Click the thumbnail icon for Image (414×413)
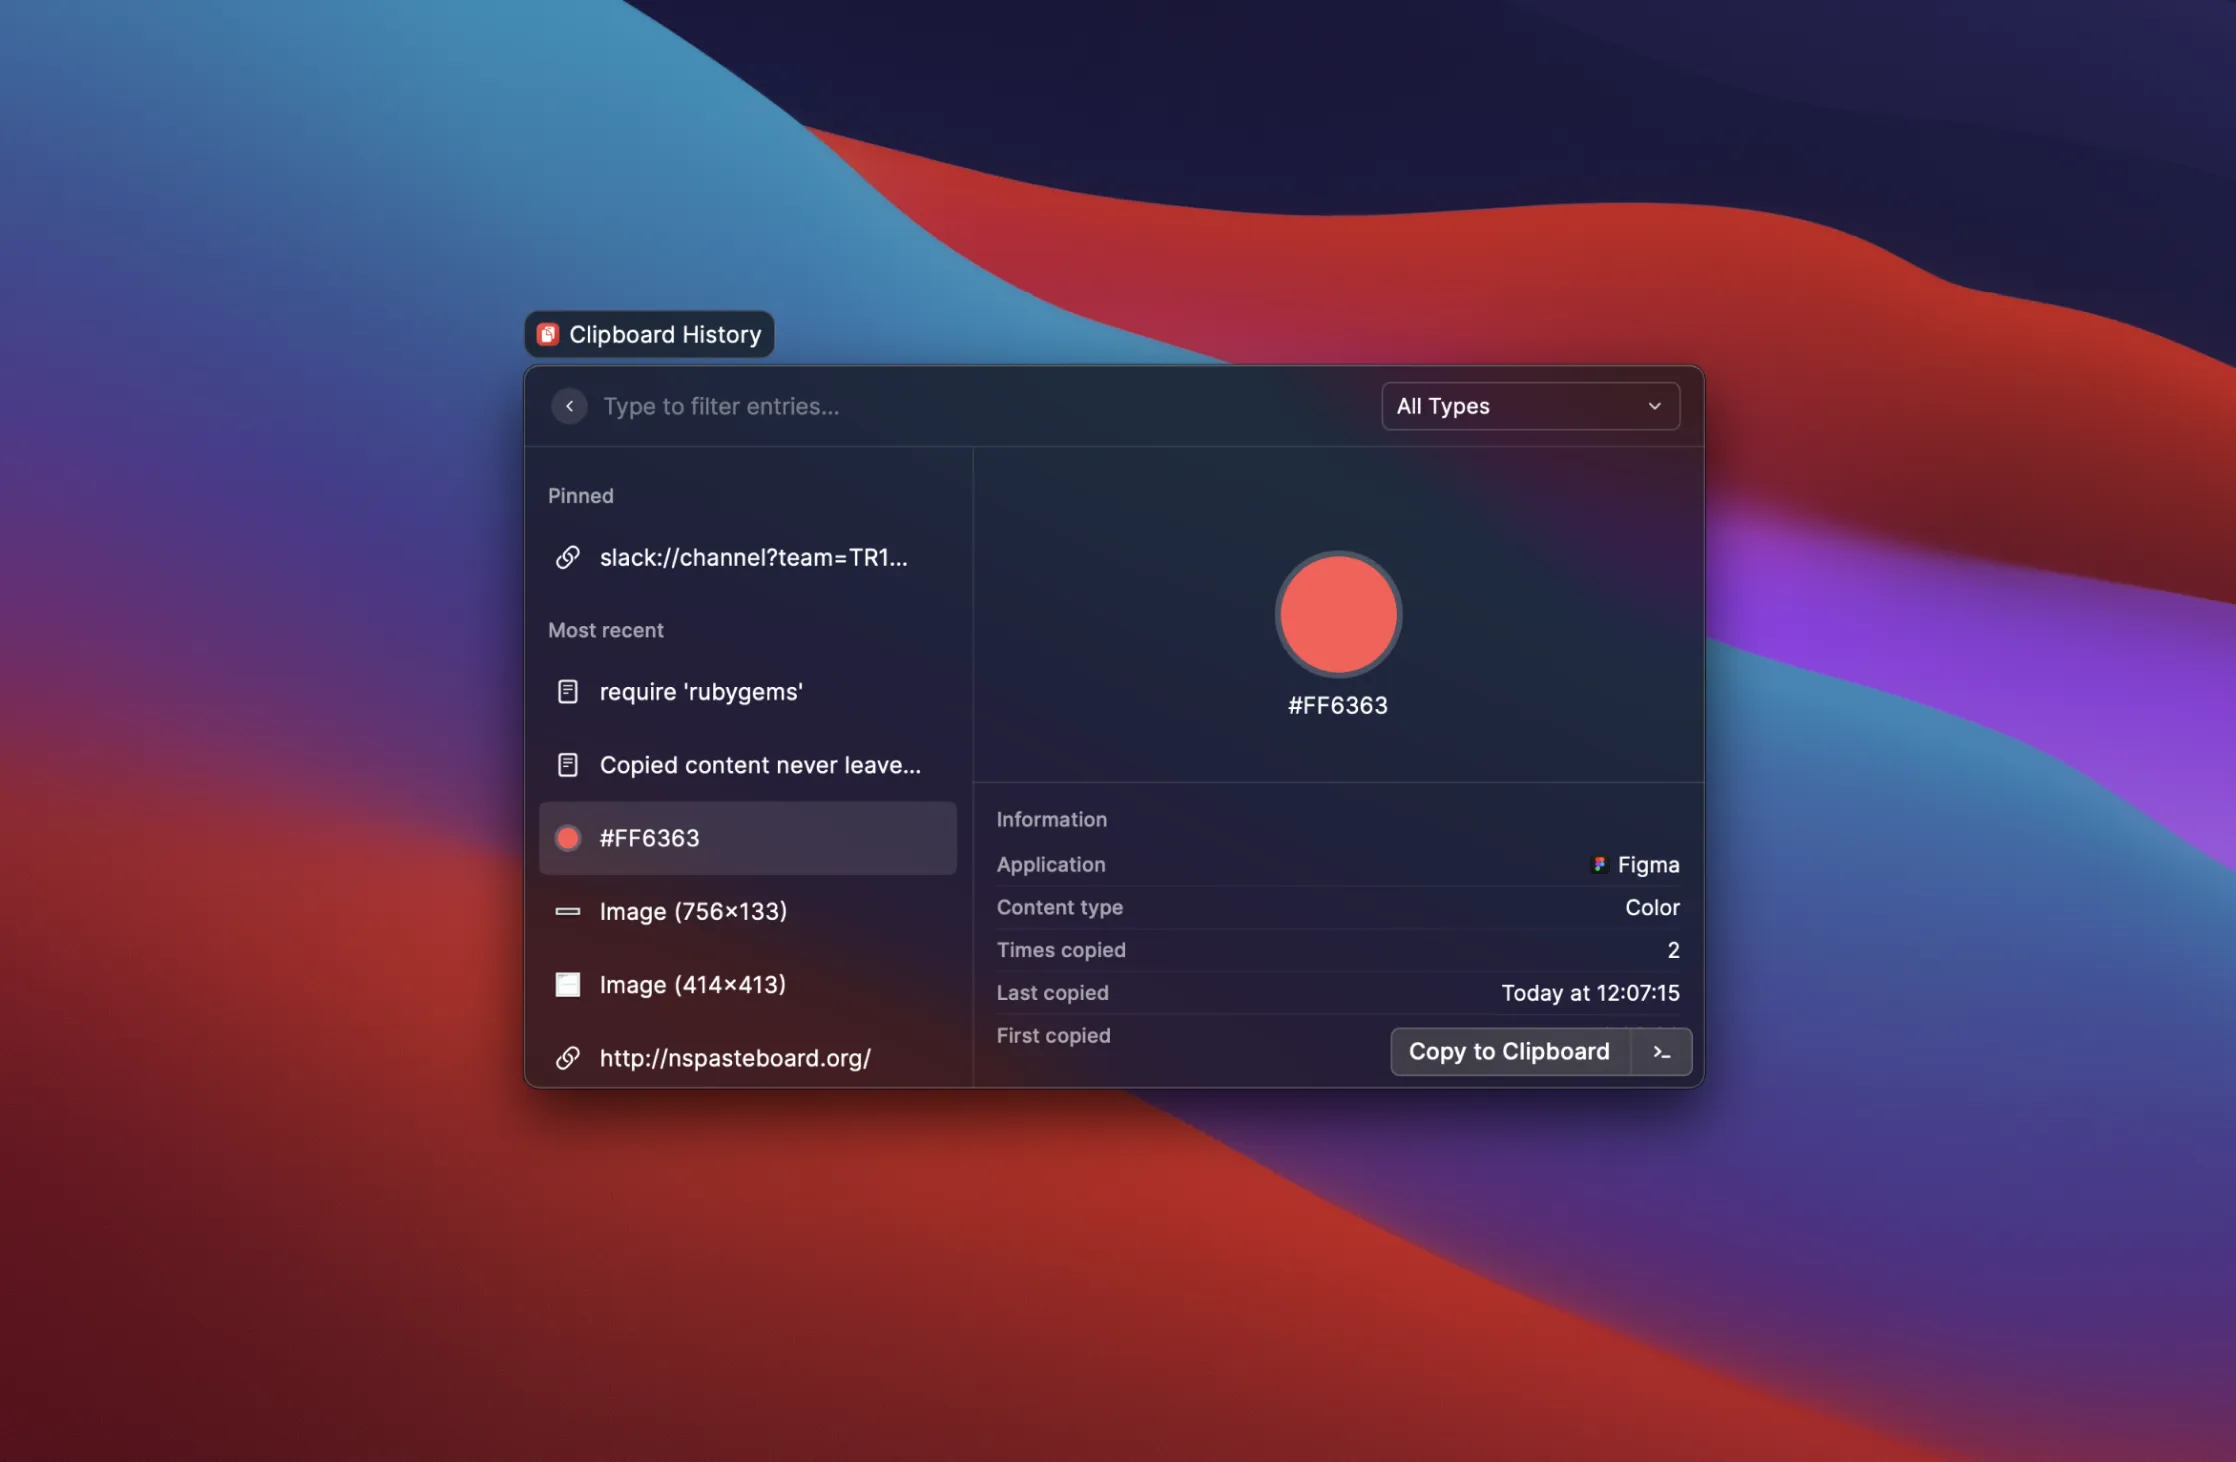This screenshot has height=1462, width=2236. tap(568, 984)
